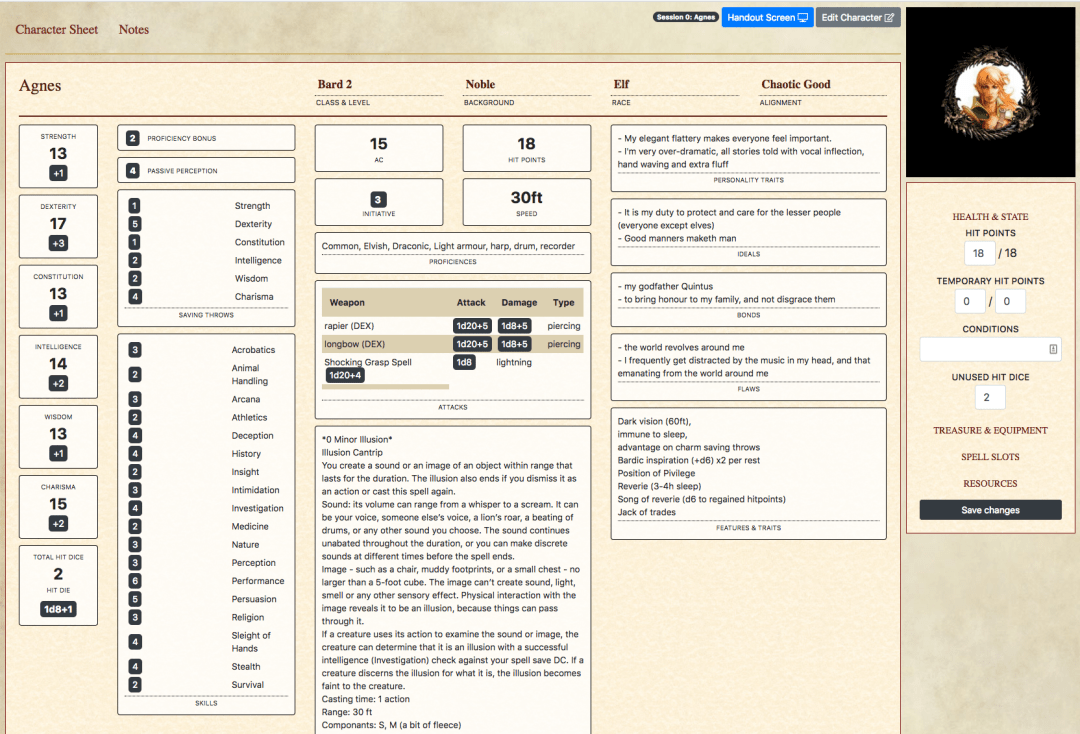Roll the Athletics skill badge

(135, 417)
